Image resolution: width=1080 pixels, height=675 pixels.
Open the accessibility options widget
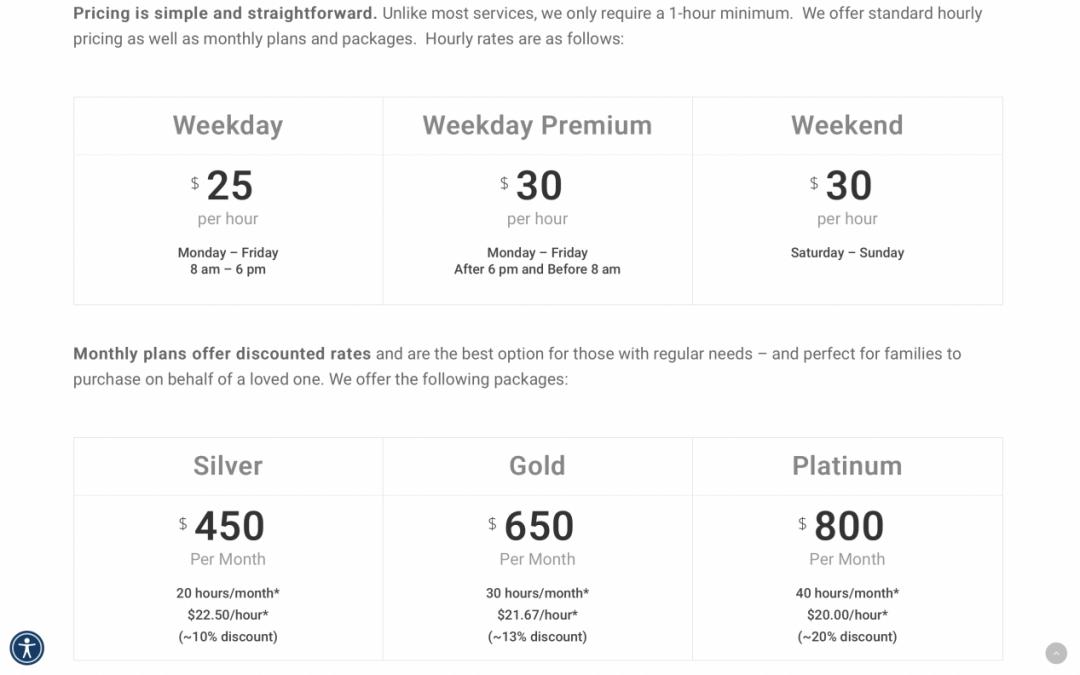27,648
